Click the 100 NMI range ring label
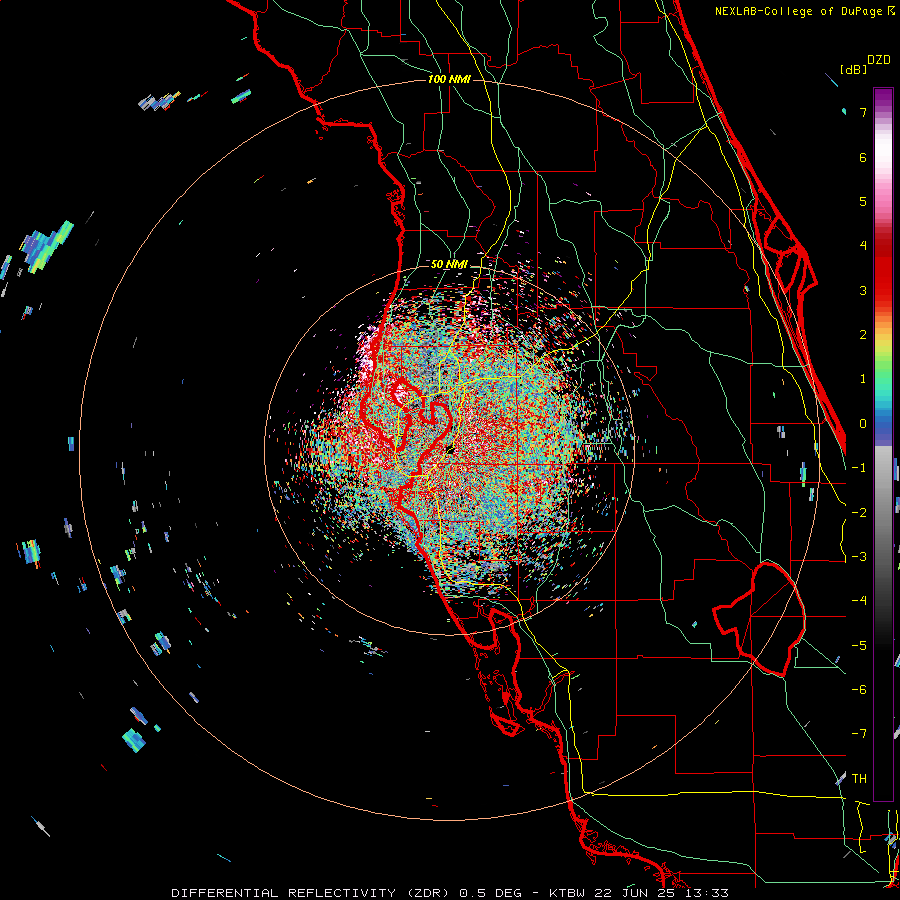Screen dimensions: 900x900 [x=449, y=79]
